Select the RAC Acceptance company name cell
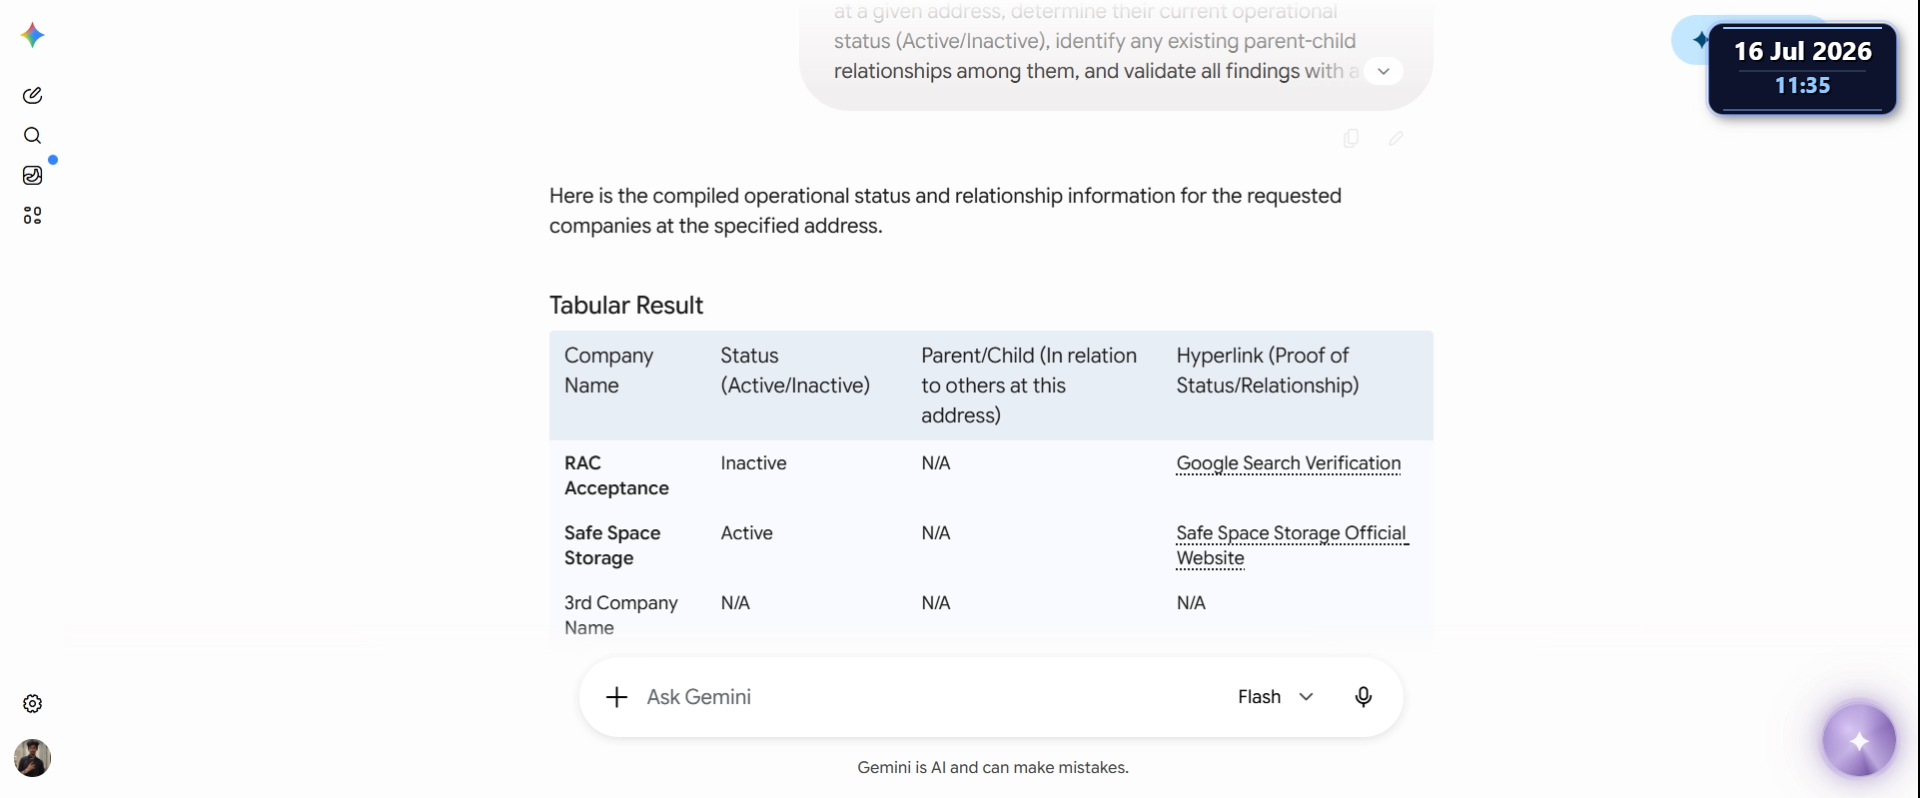This screenshot has width=1920, height=798. point(616,475)
